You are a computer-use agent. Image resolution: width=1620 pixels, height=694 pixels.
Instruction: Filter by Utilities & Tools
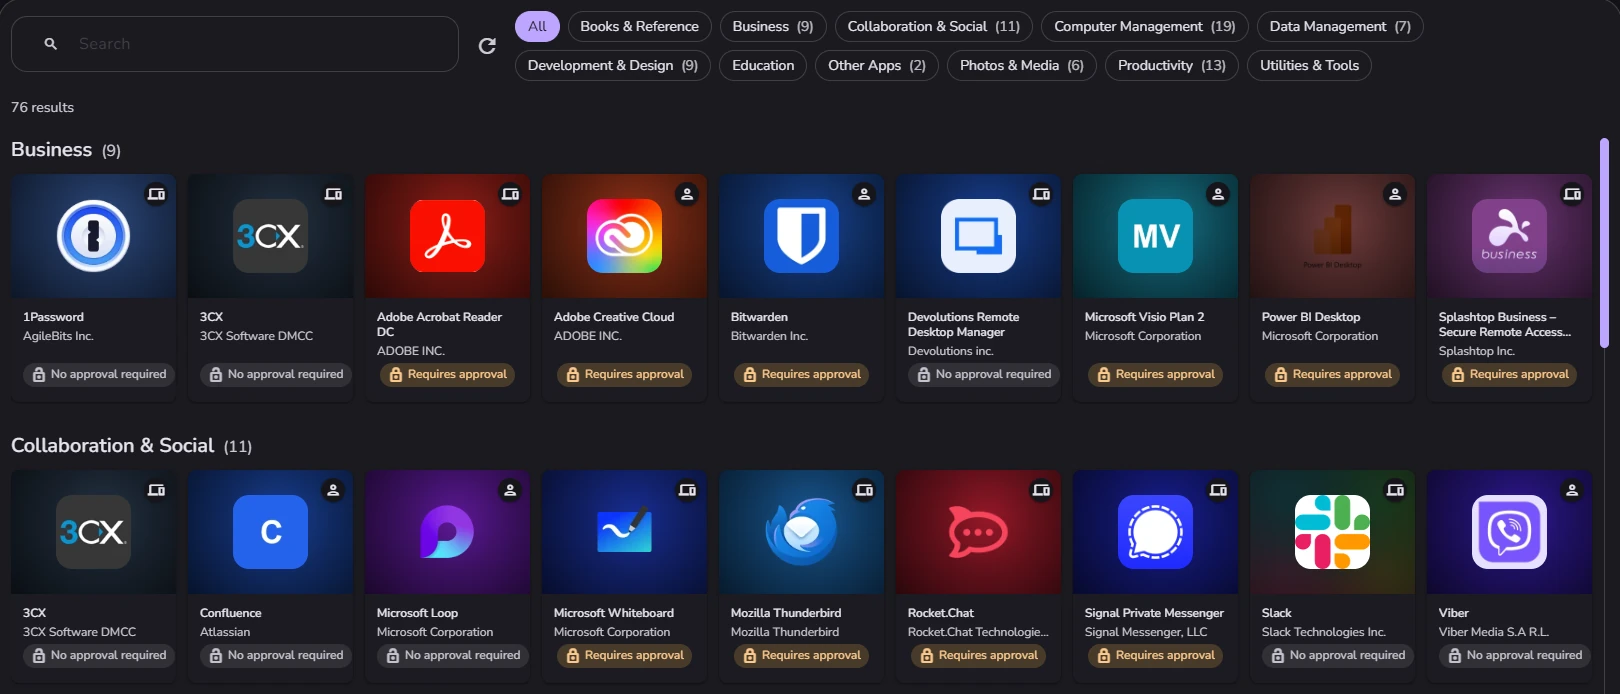click(1309, 65)
